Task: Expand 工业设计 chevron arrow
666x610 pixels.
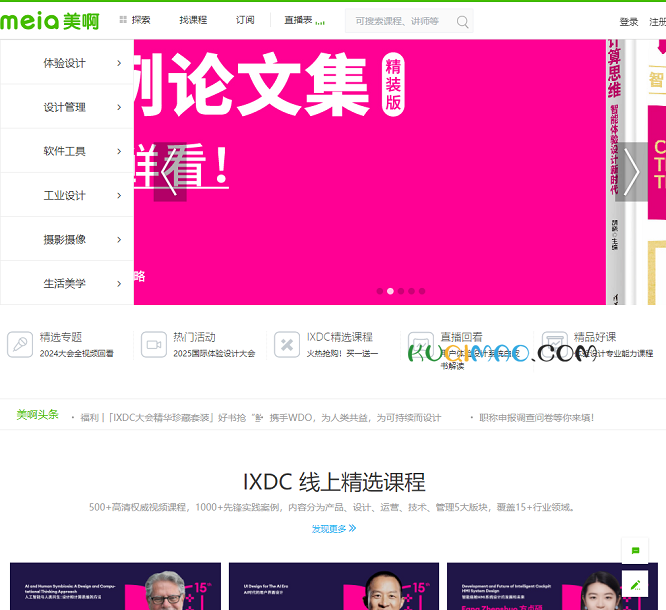Action: pos(119,195)
